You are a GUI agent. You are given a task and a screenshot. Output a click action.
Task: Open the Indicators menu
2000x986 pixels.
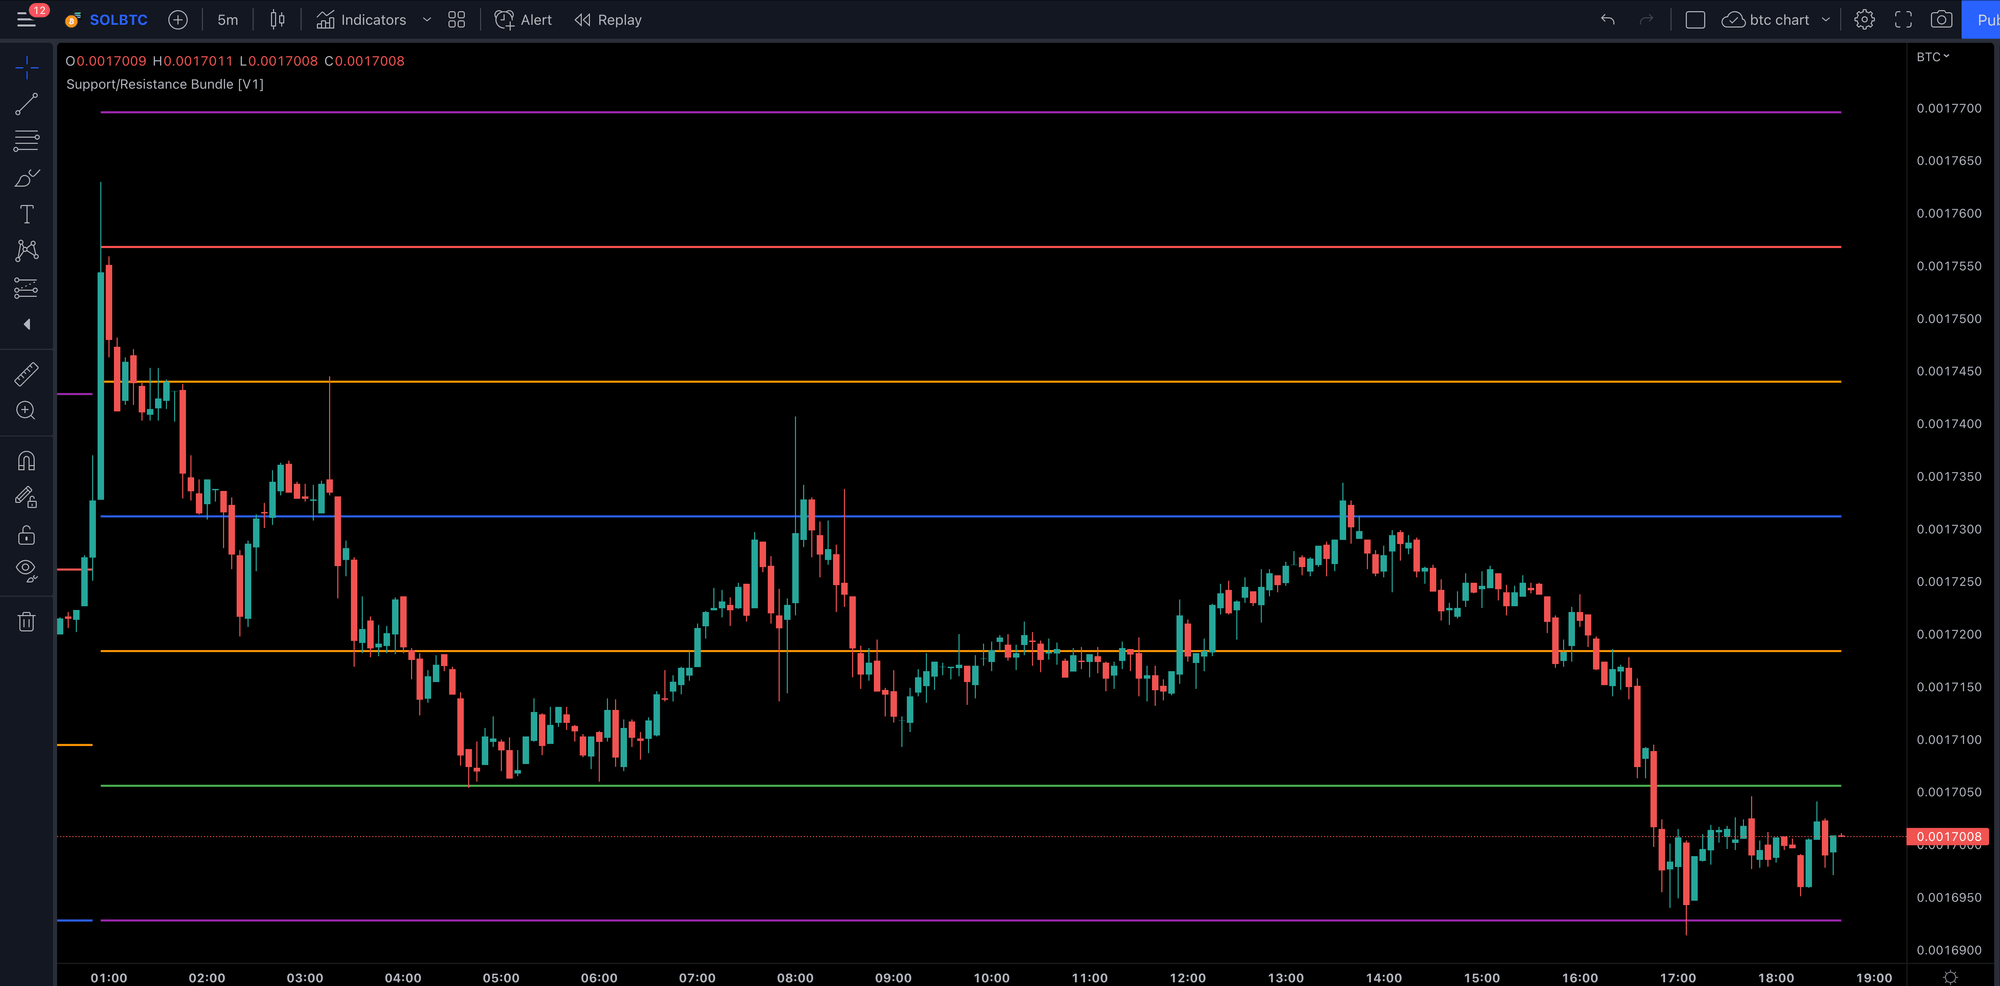coord(372,19)
